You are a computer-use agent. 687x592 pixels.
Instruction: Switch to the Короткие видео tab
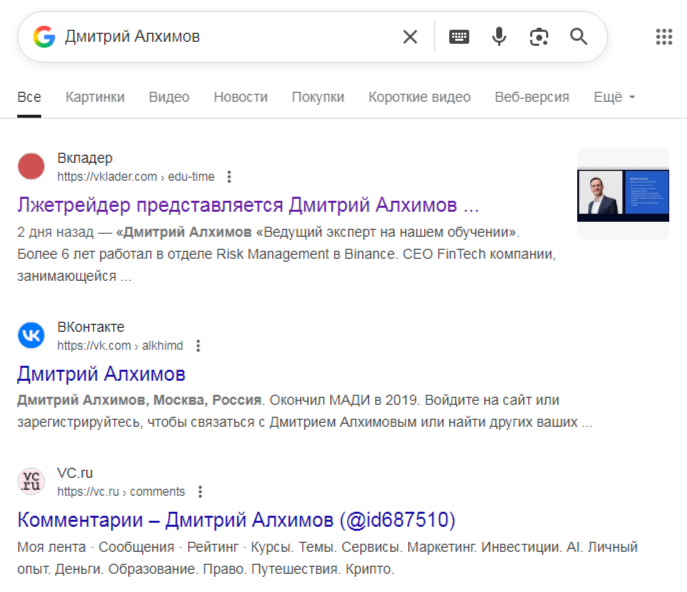419,97
